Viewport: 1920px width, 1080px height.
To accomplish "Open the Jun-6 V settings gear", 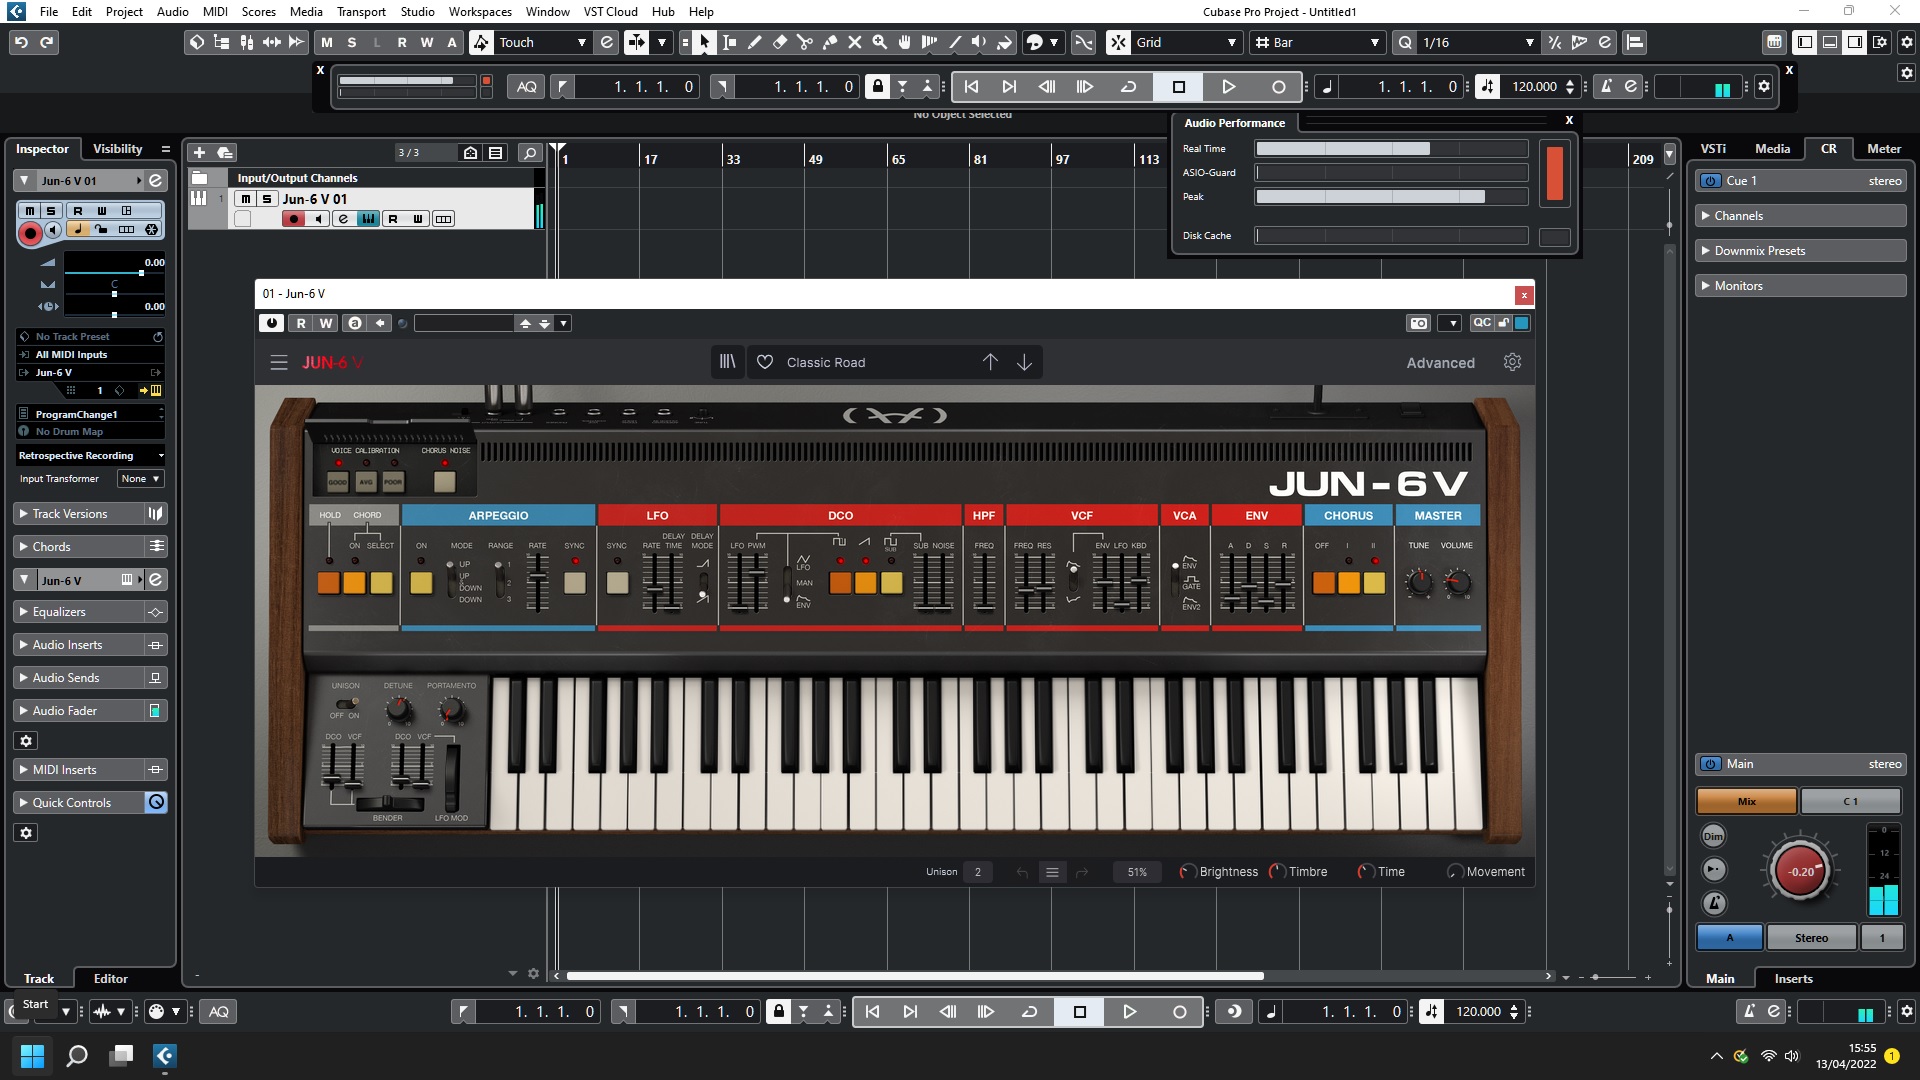I will 1512,362.
